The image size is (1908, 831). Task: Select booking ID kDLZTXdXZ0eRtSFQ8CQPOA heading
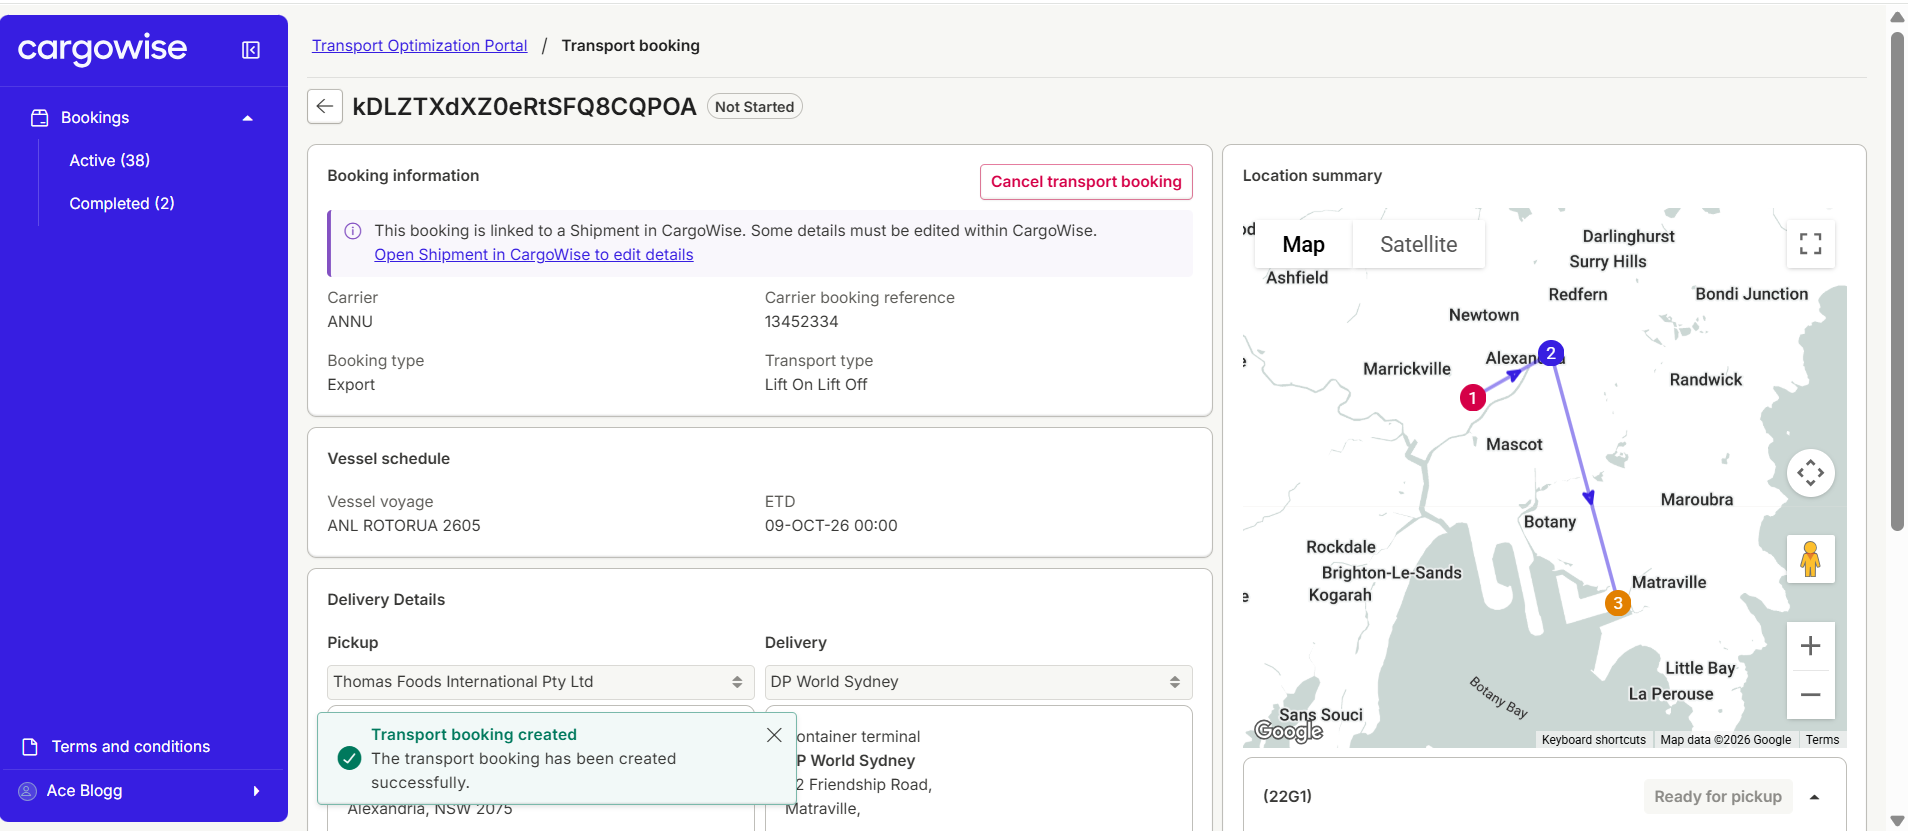tap(524, 107)
